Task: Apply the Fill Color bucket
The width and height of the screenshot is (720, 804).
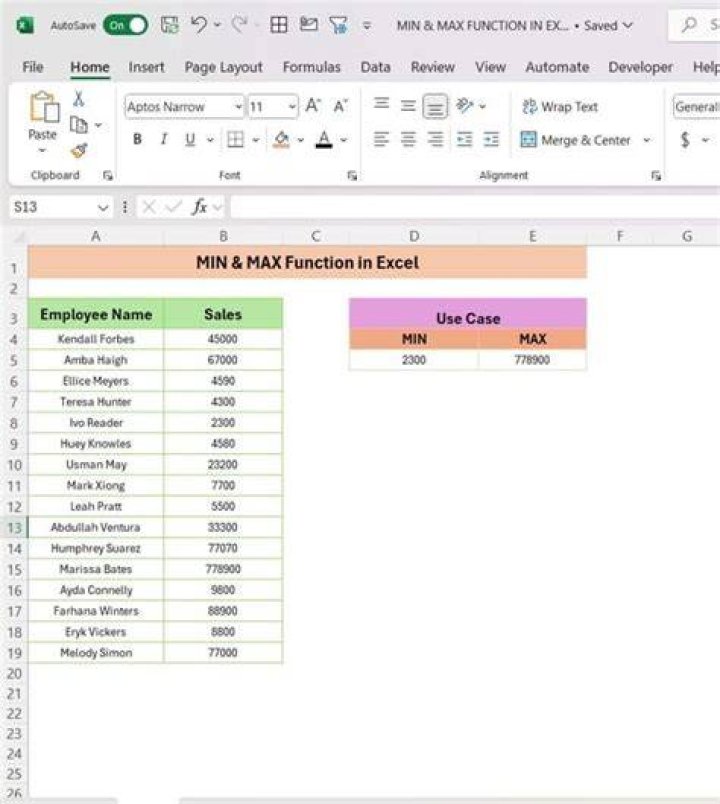Action: tap(281, 139)
